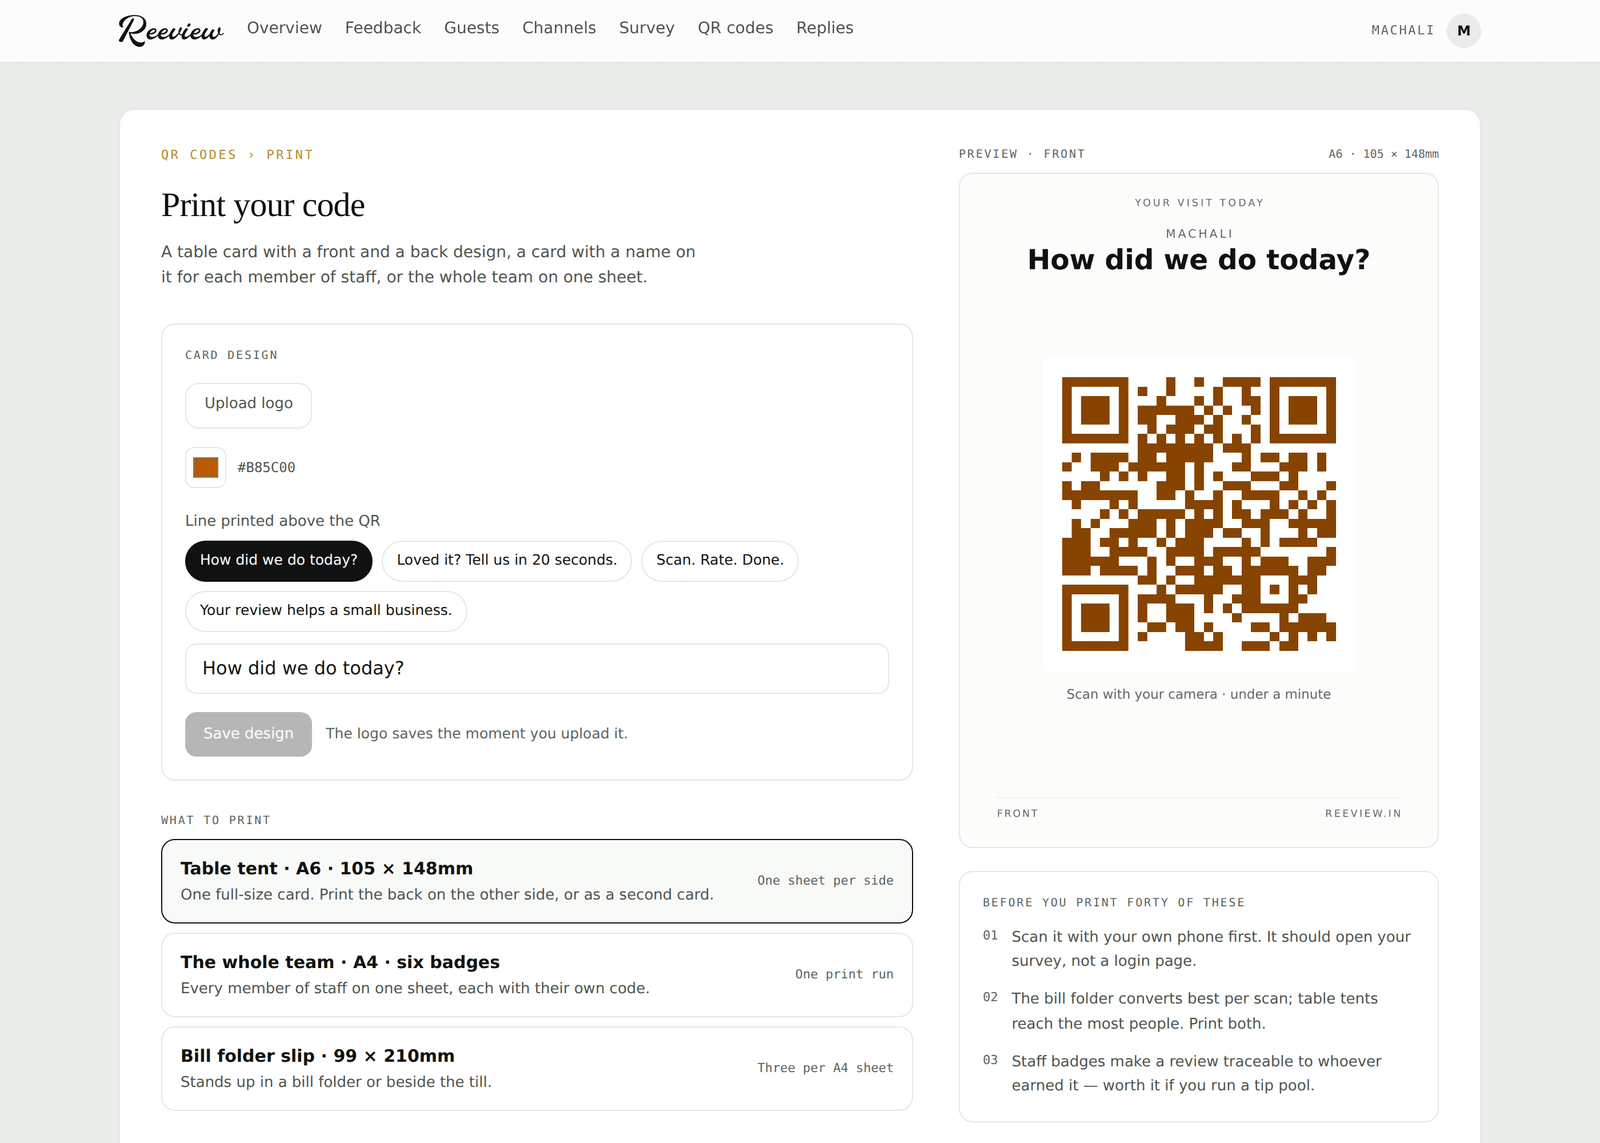This screenshot has width=1600, height=1143.
Task: Open the #B85C00 color swatch
Action: [206, 467]
